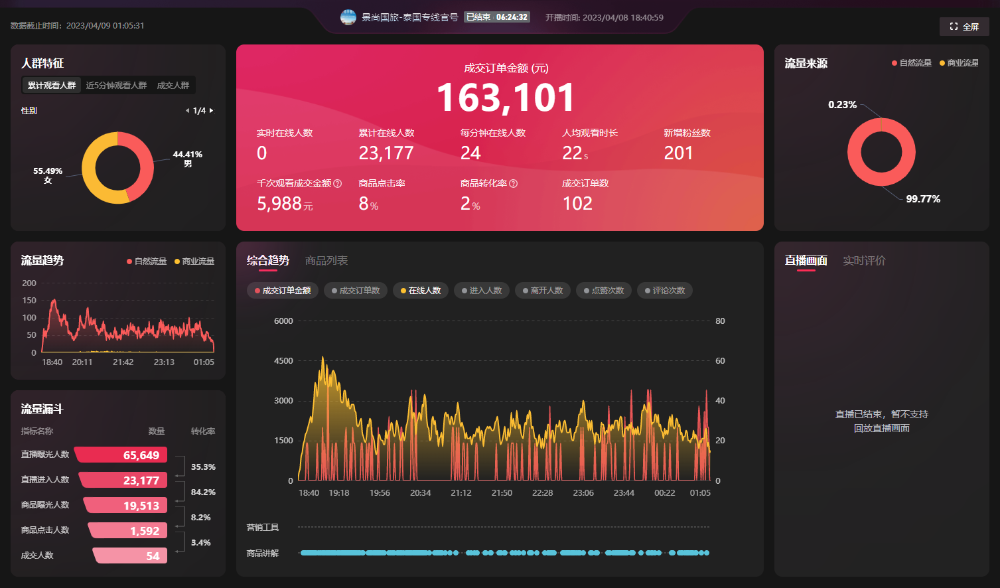This screenshot has width=1000, height=588.
Task: Enable the 进入人数 series chip
Action: click(482, 291)
